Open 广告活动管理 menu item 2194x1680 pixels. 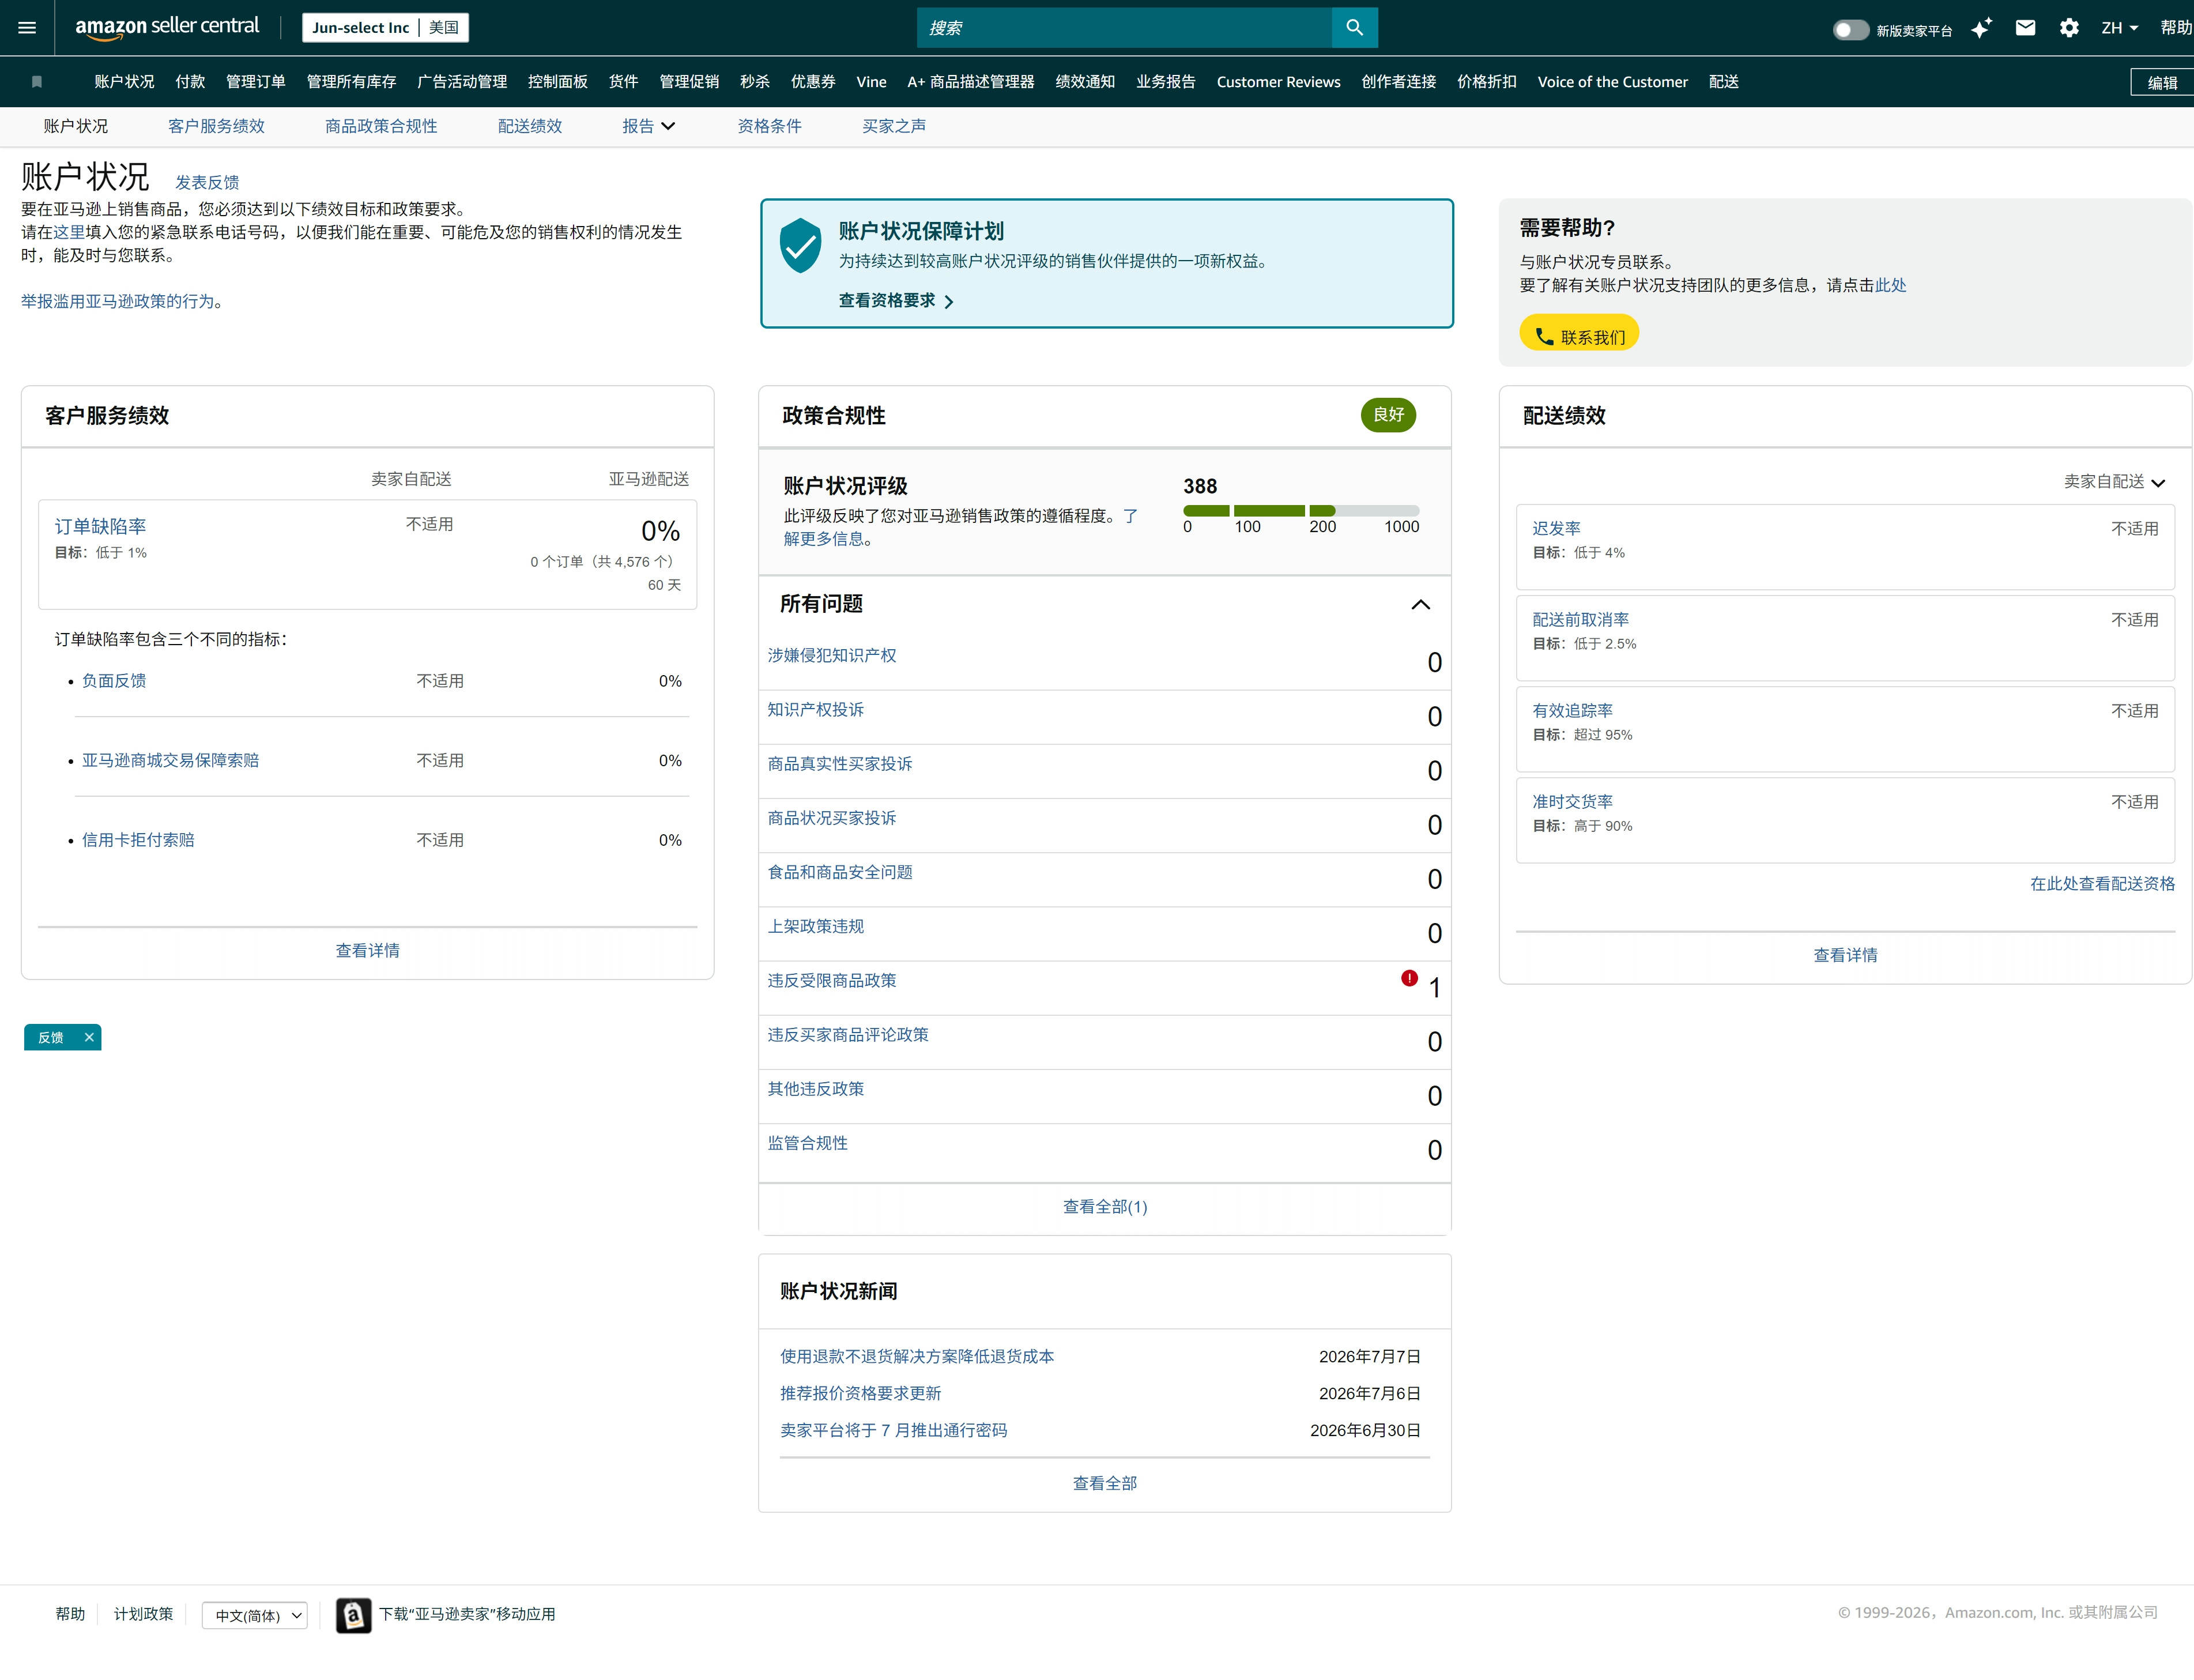click(462, 82)
